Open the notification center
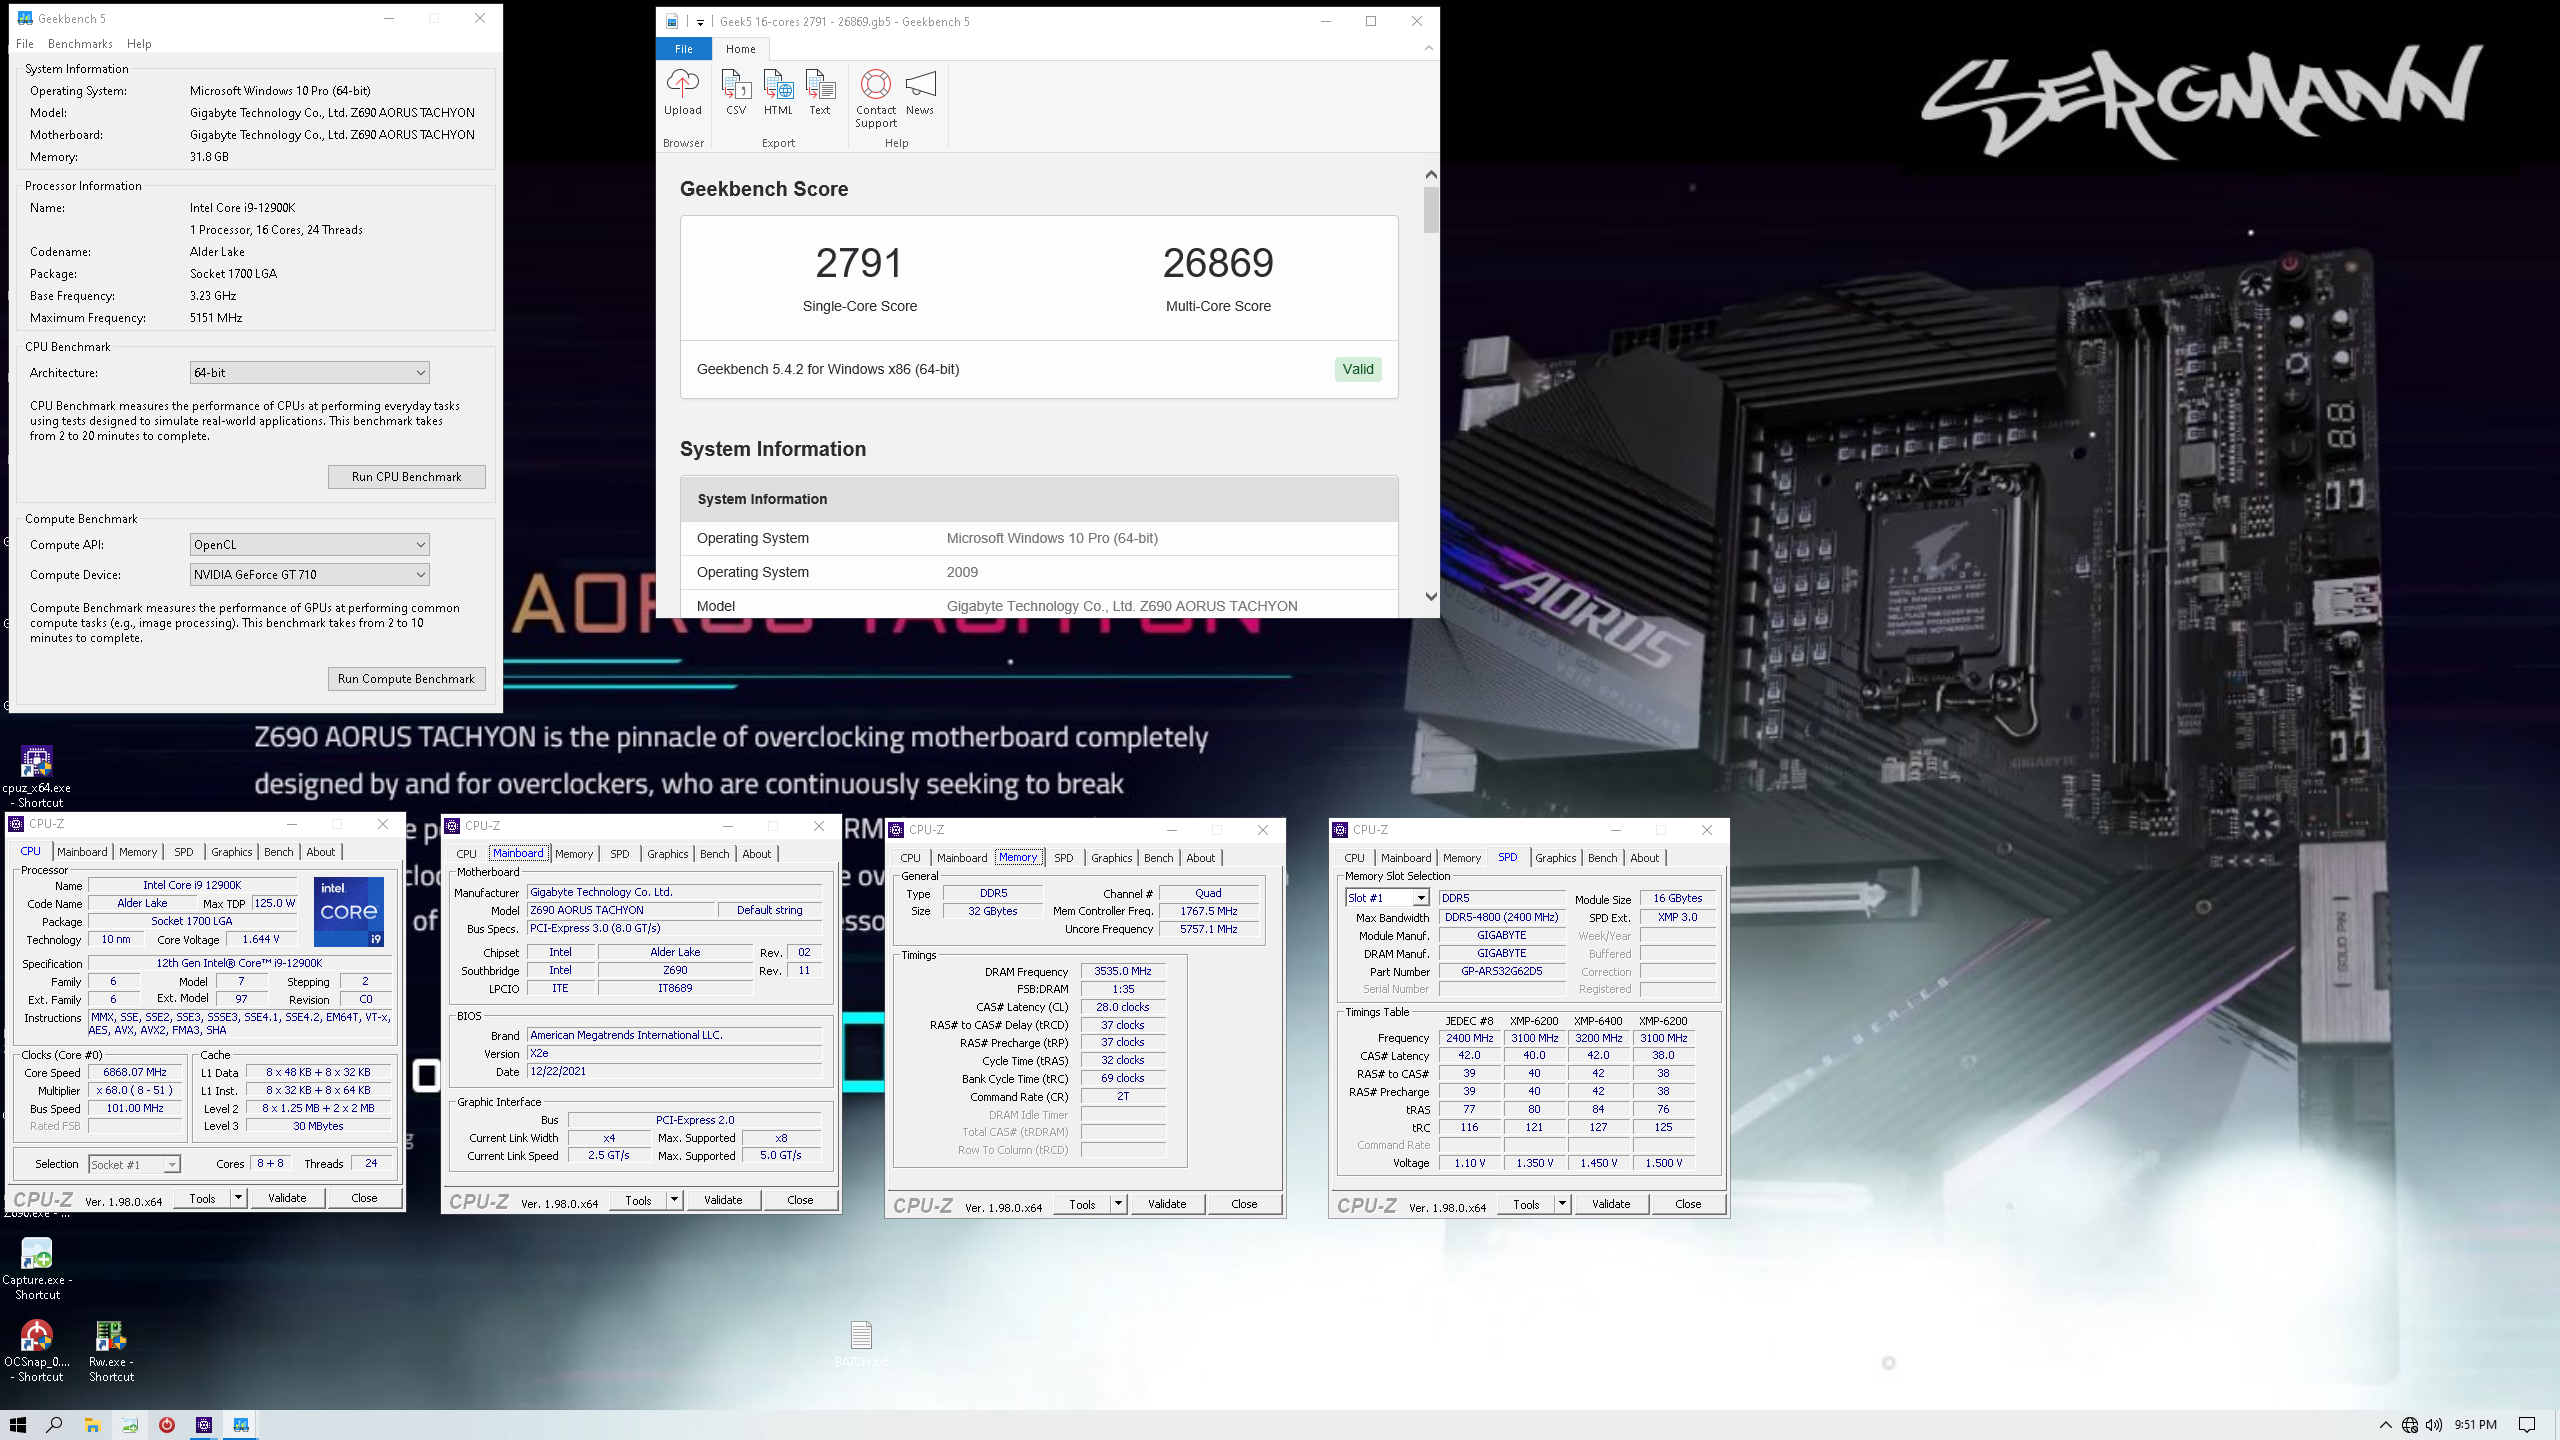This screenshot has height=1440, width=2560. 2527,1425
